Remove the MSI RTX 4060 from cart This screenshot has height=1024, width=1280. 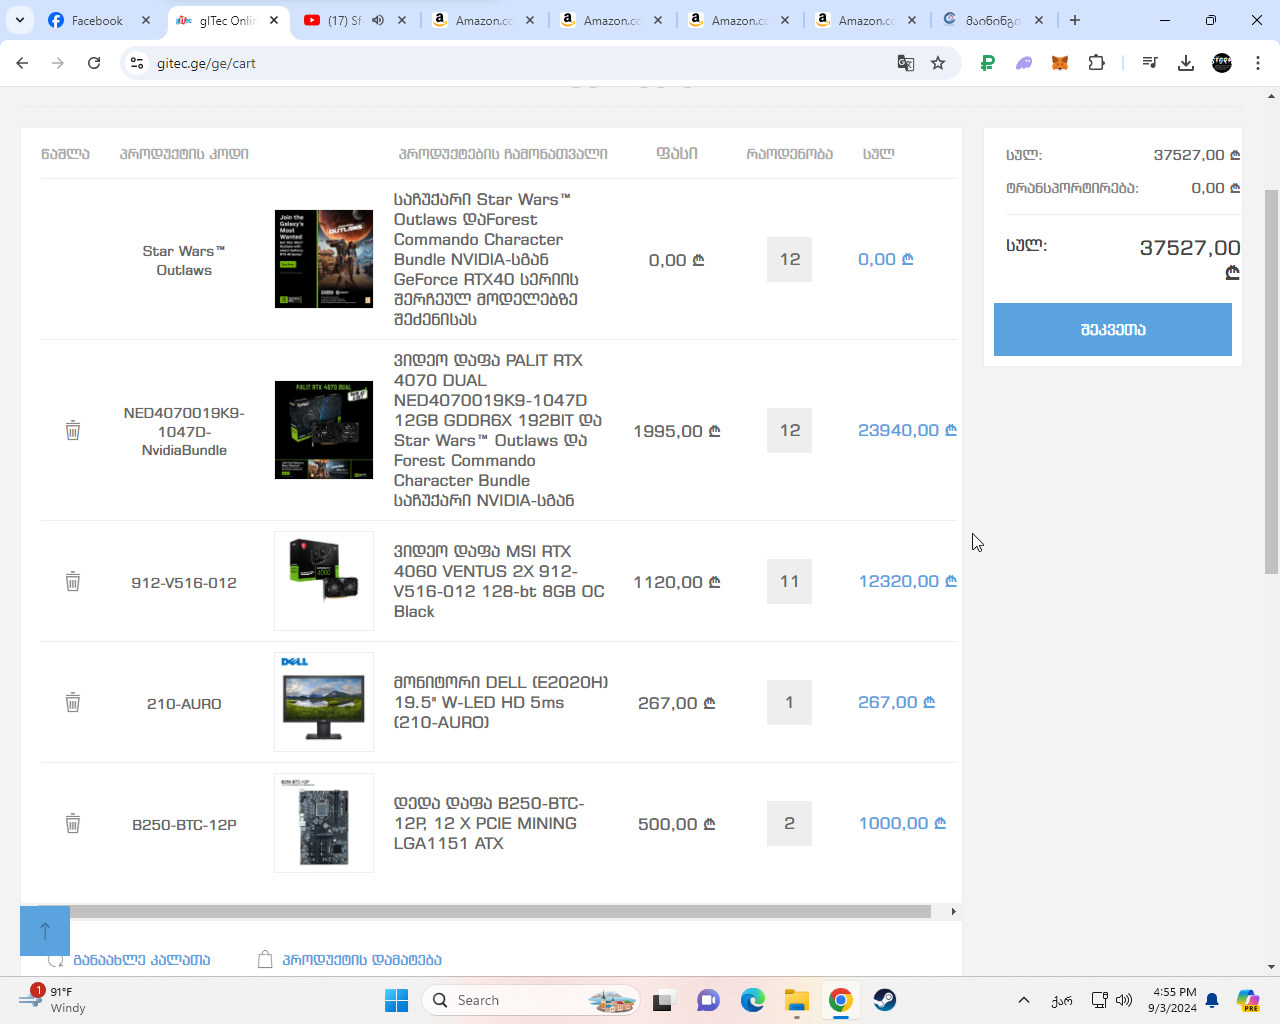73,582
